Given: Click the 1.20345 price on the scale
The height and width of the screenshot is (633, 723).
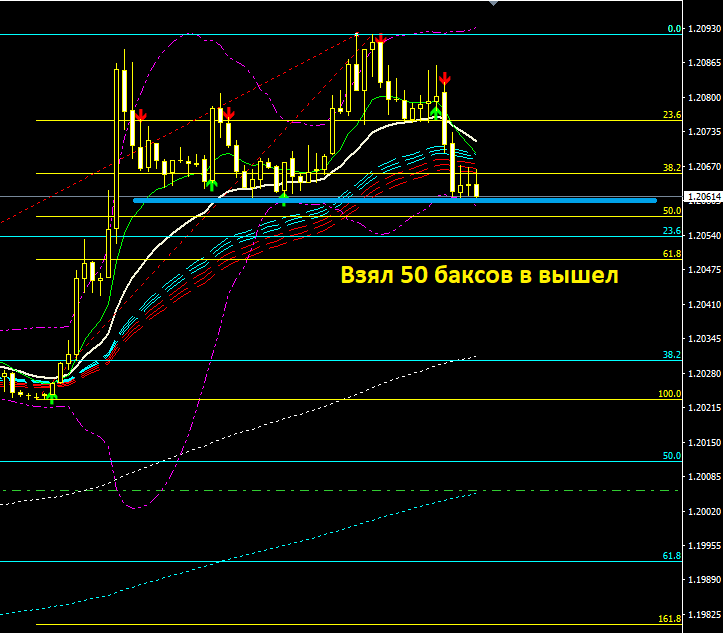Looking at the screenshot, I should click(x=704, y=339).
